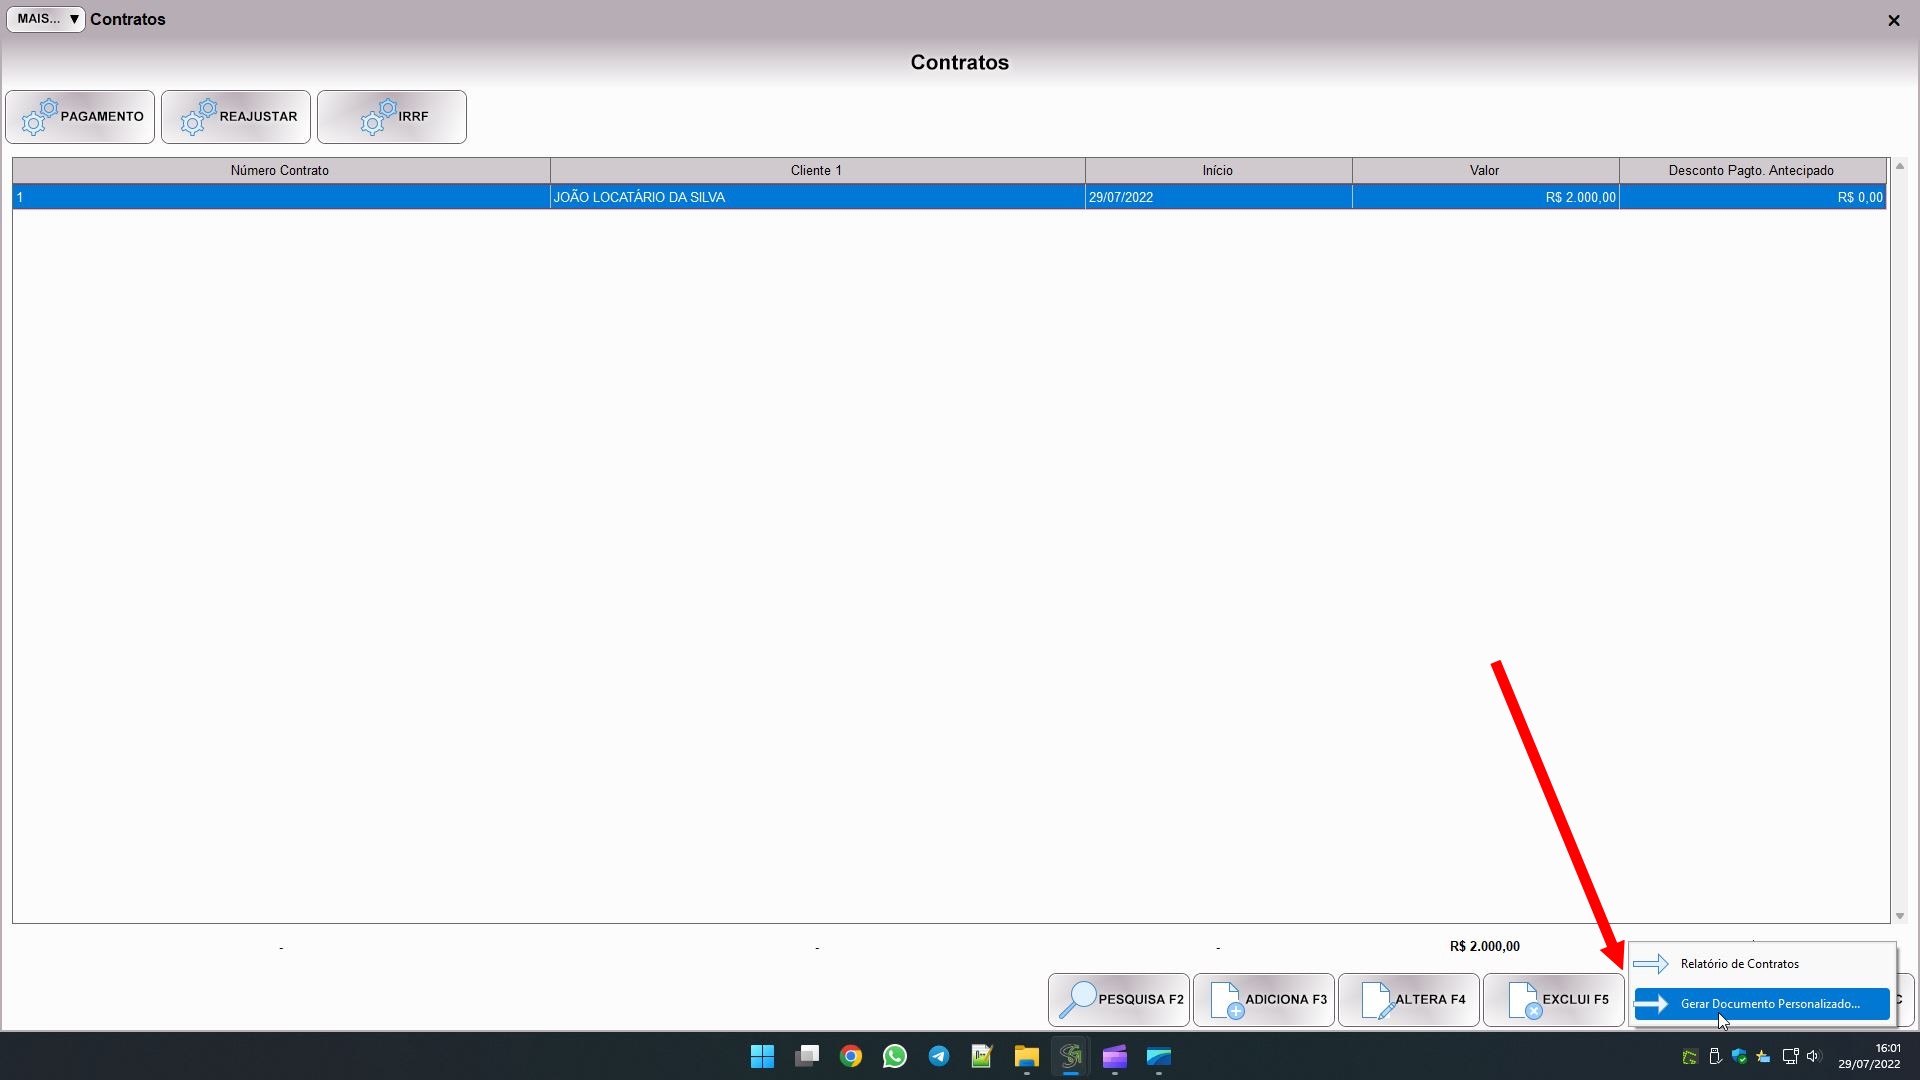Click the PESQUISA F2 magnifier button

click(1119, 999)
